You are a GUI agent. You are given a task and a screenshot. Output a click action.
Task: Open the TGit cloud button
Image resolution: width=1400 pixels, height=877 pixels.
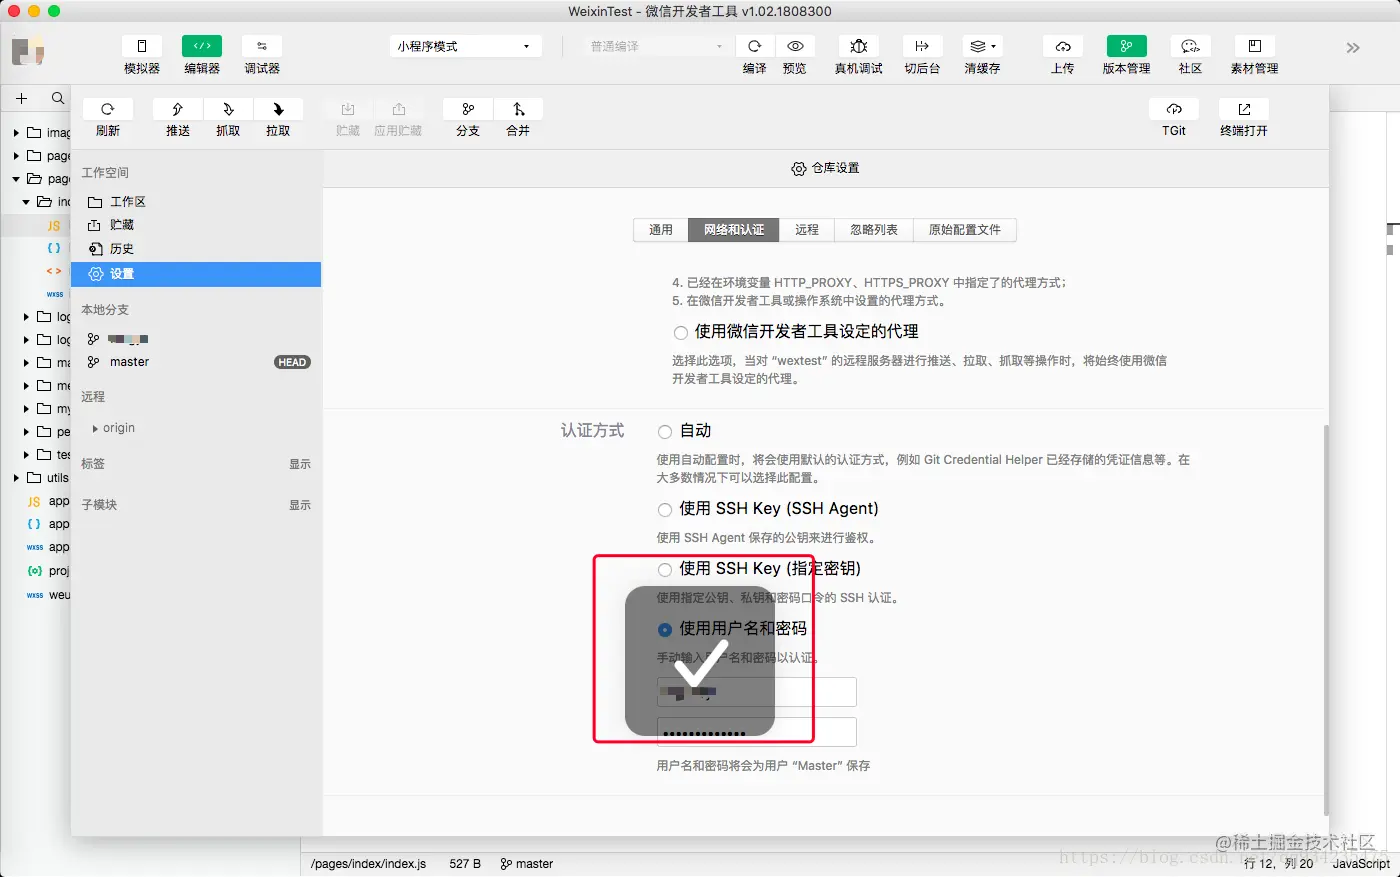(1174, 109)
